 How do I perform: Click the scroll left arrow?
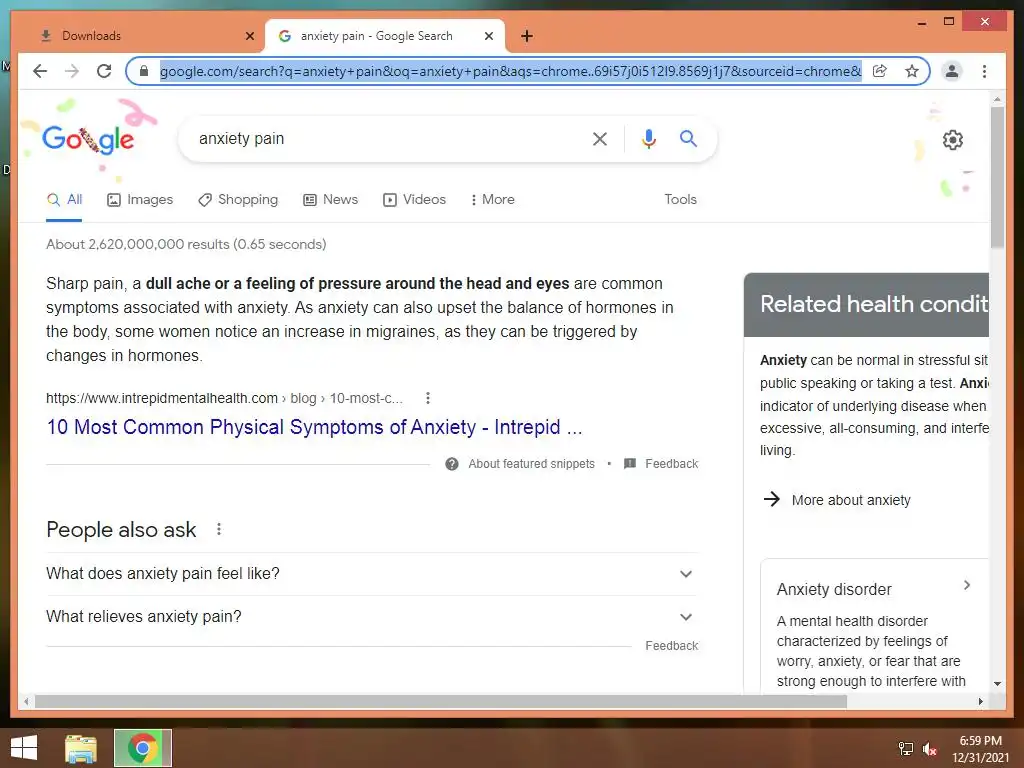click(x=26, y=701)
